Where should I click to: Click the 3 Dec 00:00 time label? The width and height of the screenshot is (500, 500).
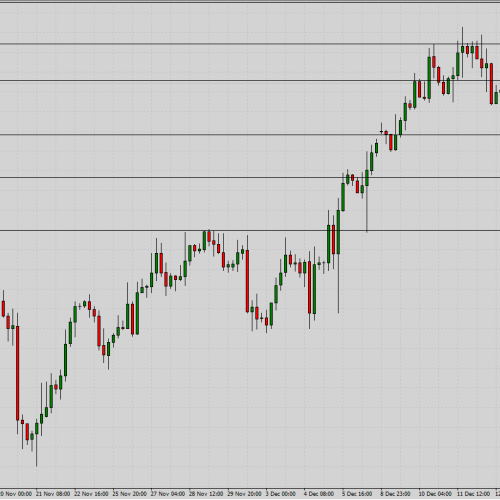tap(281, 494)
